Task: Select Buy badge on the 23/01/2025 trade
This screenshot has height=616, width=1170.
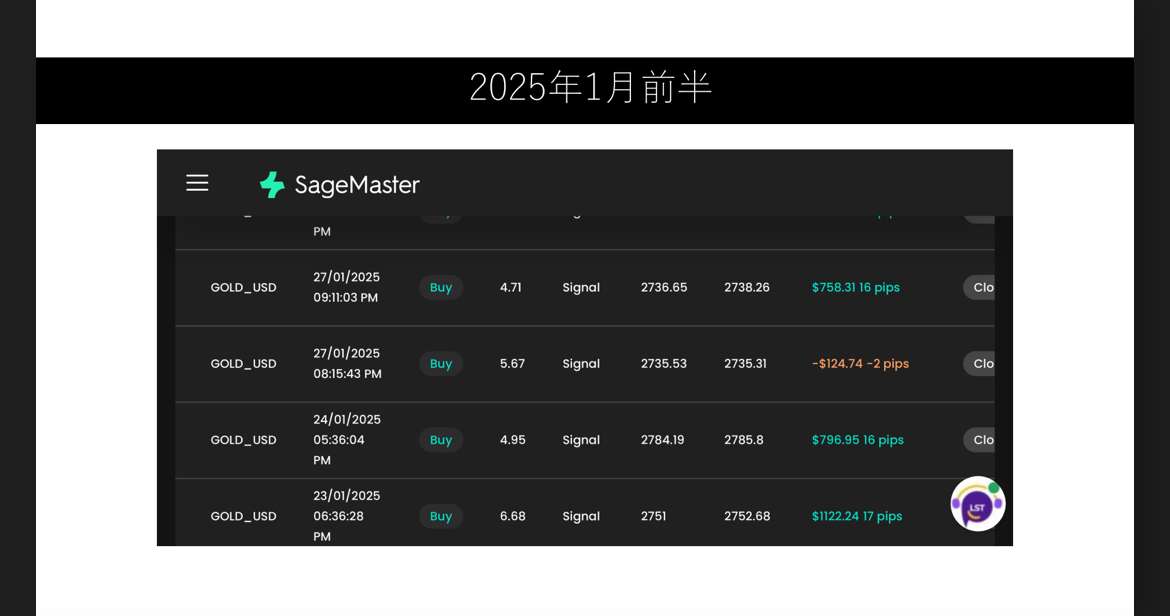Action: pyautogui.click(x=441, y=516)
